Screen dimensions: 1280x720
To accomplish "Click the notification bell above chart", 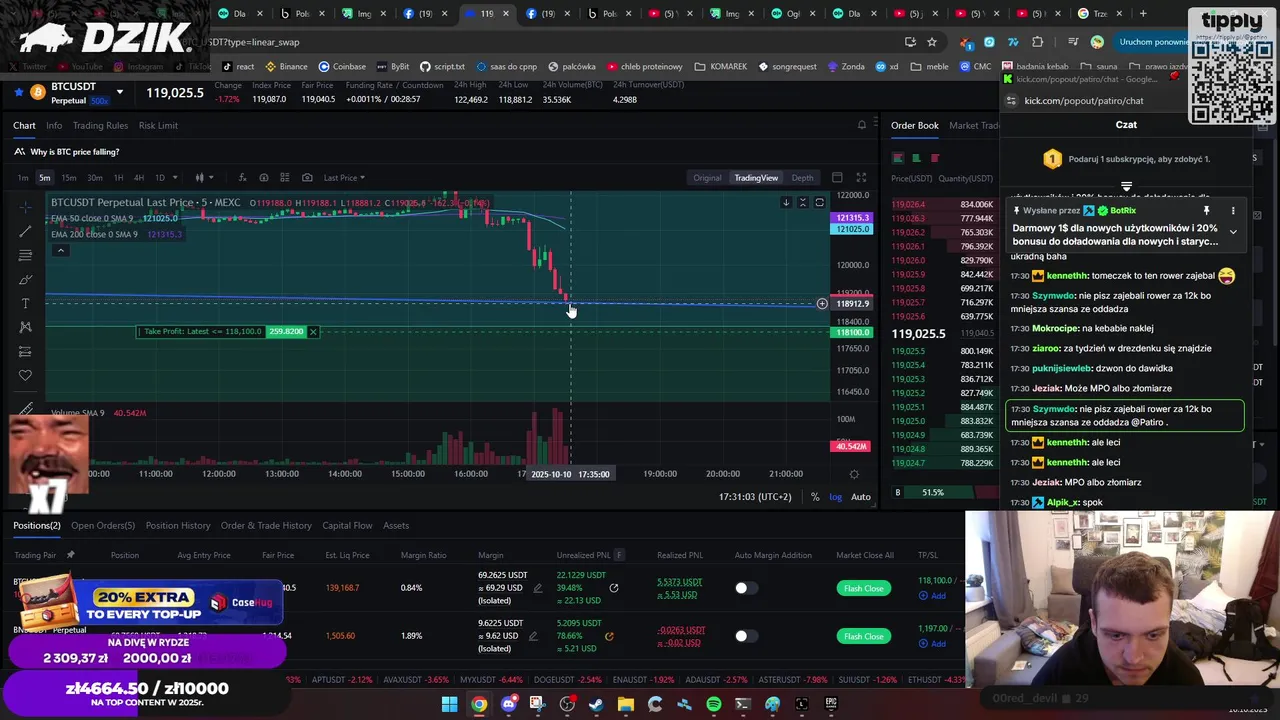I will (x=862, y=125).
